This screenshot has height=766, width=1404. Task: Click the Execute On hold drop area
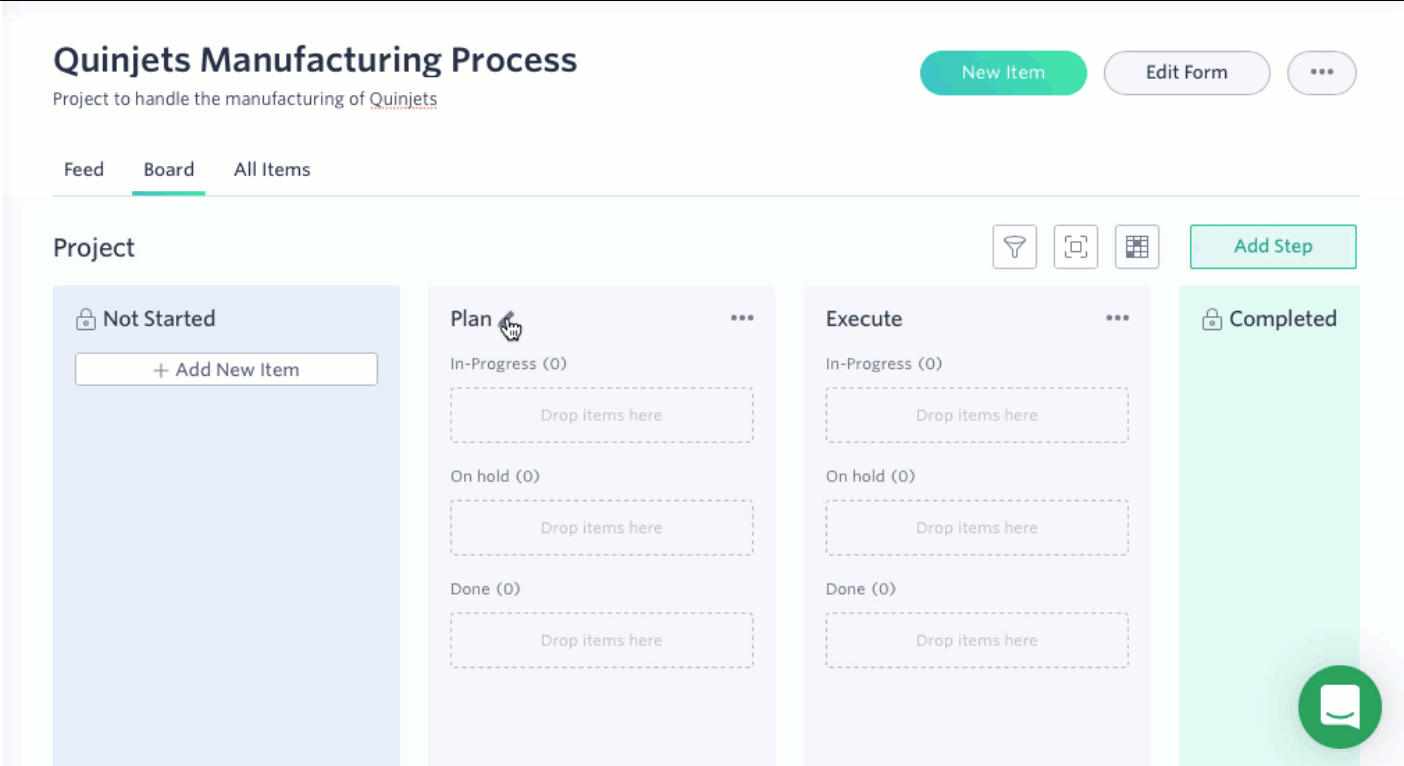point(977,528)
